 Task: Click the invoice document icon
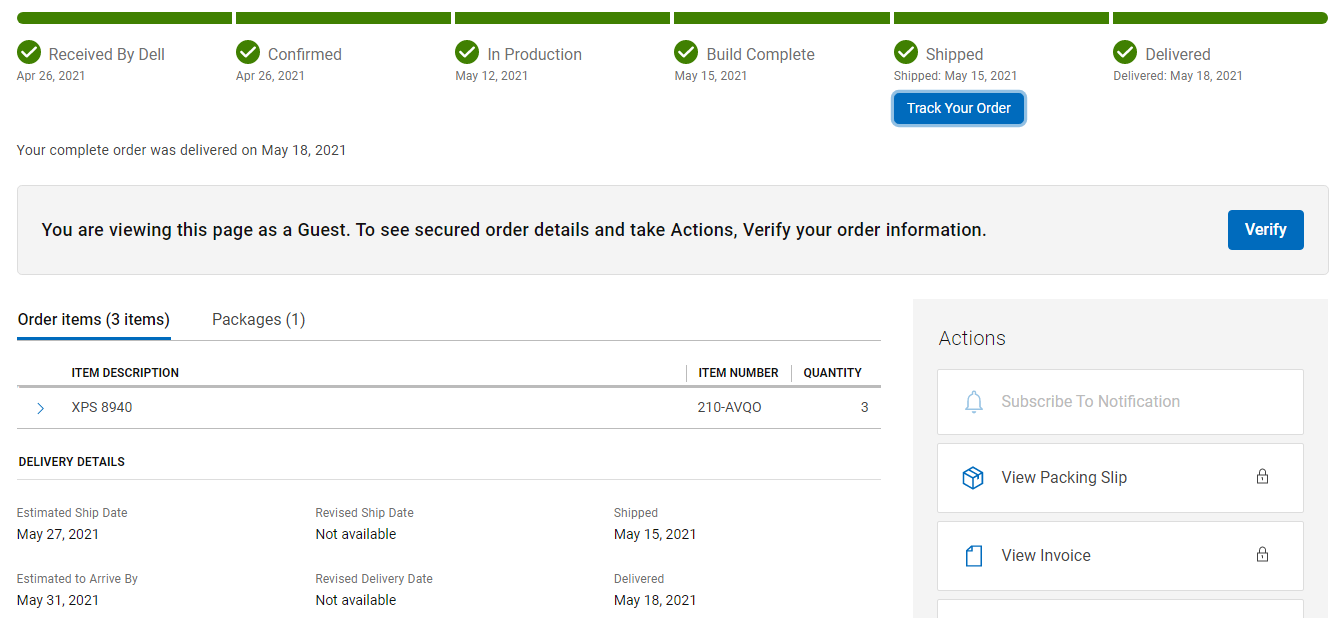tap(973, 556)
